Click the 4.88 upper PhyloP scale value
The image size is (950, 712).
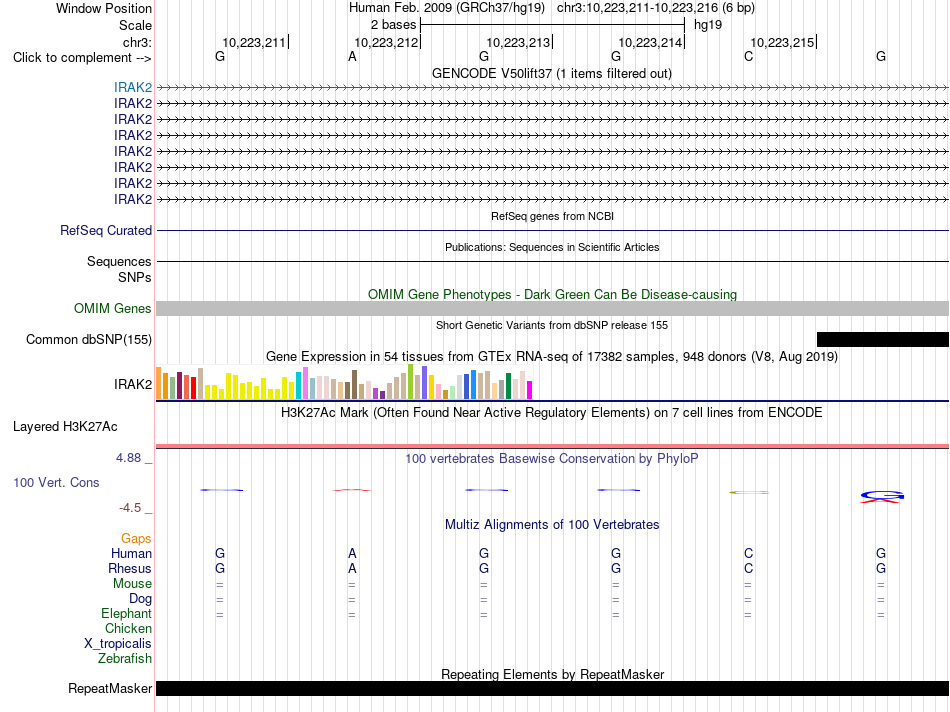[128, 458]
